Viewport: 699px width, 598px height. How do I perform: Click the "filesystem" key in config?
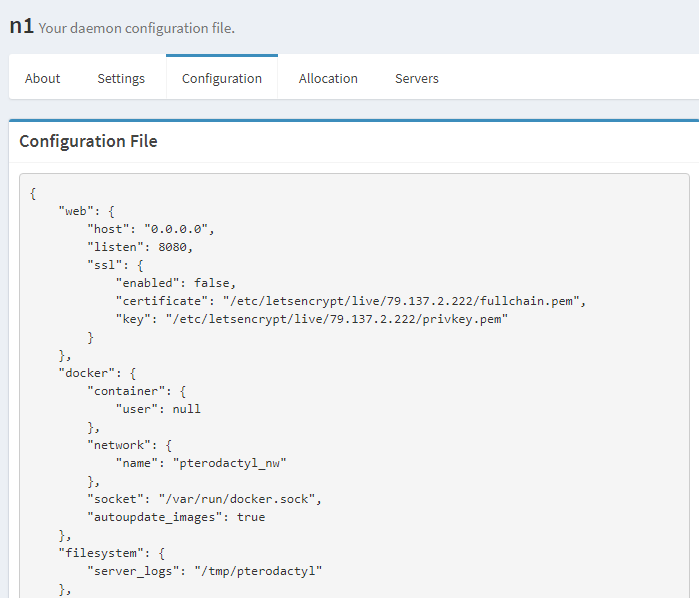pyautogui.click(x=99, y=553)
